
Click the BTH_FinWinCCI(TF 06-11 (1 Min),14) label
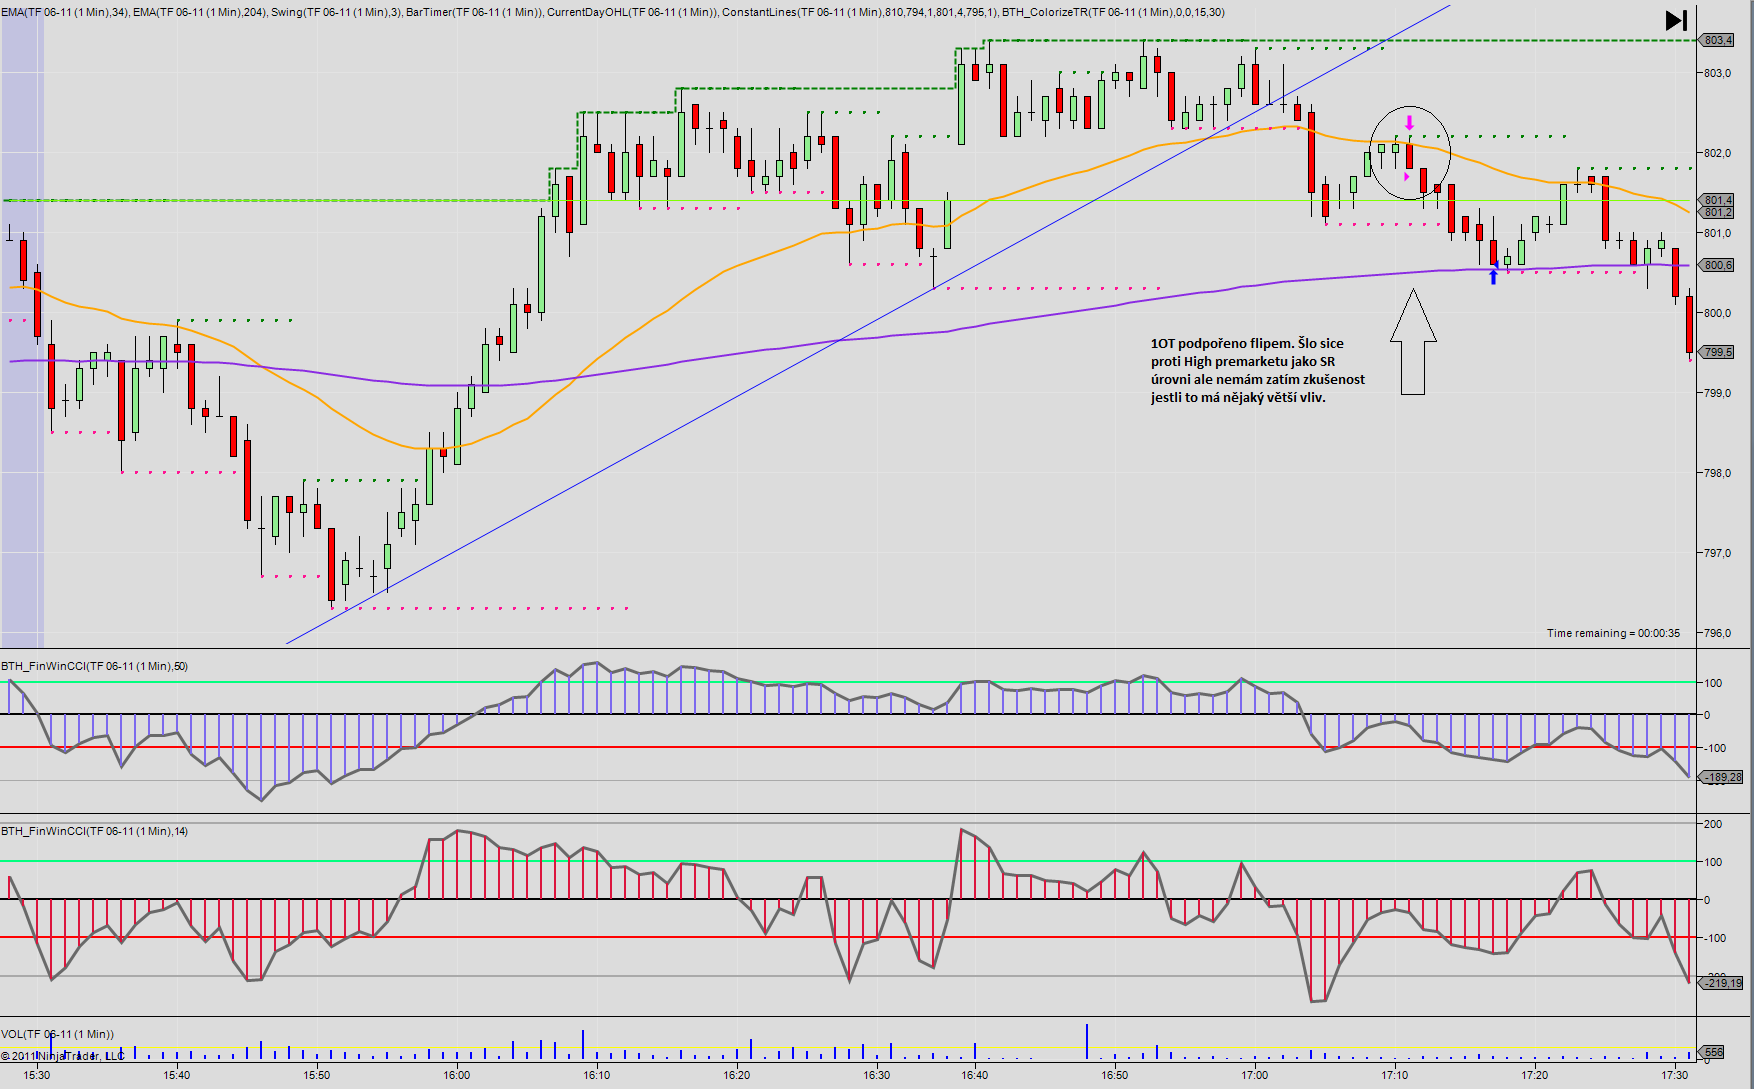(x=94, y=831)
